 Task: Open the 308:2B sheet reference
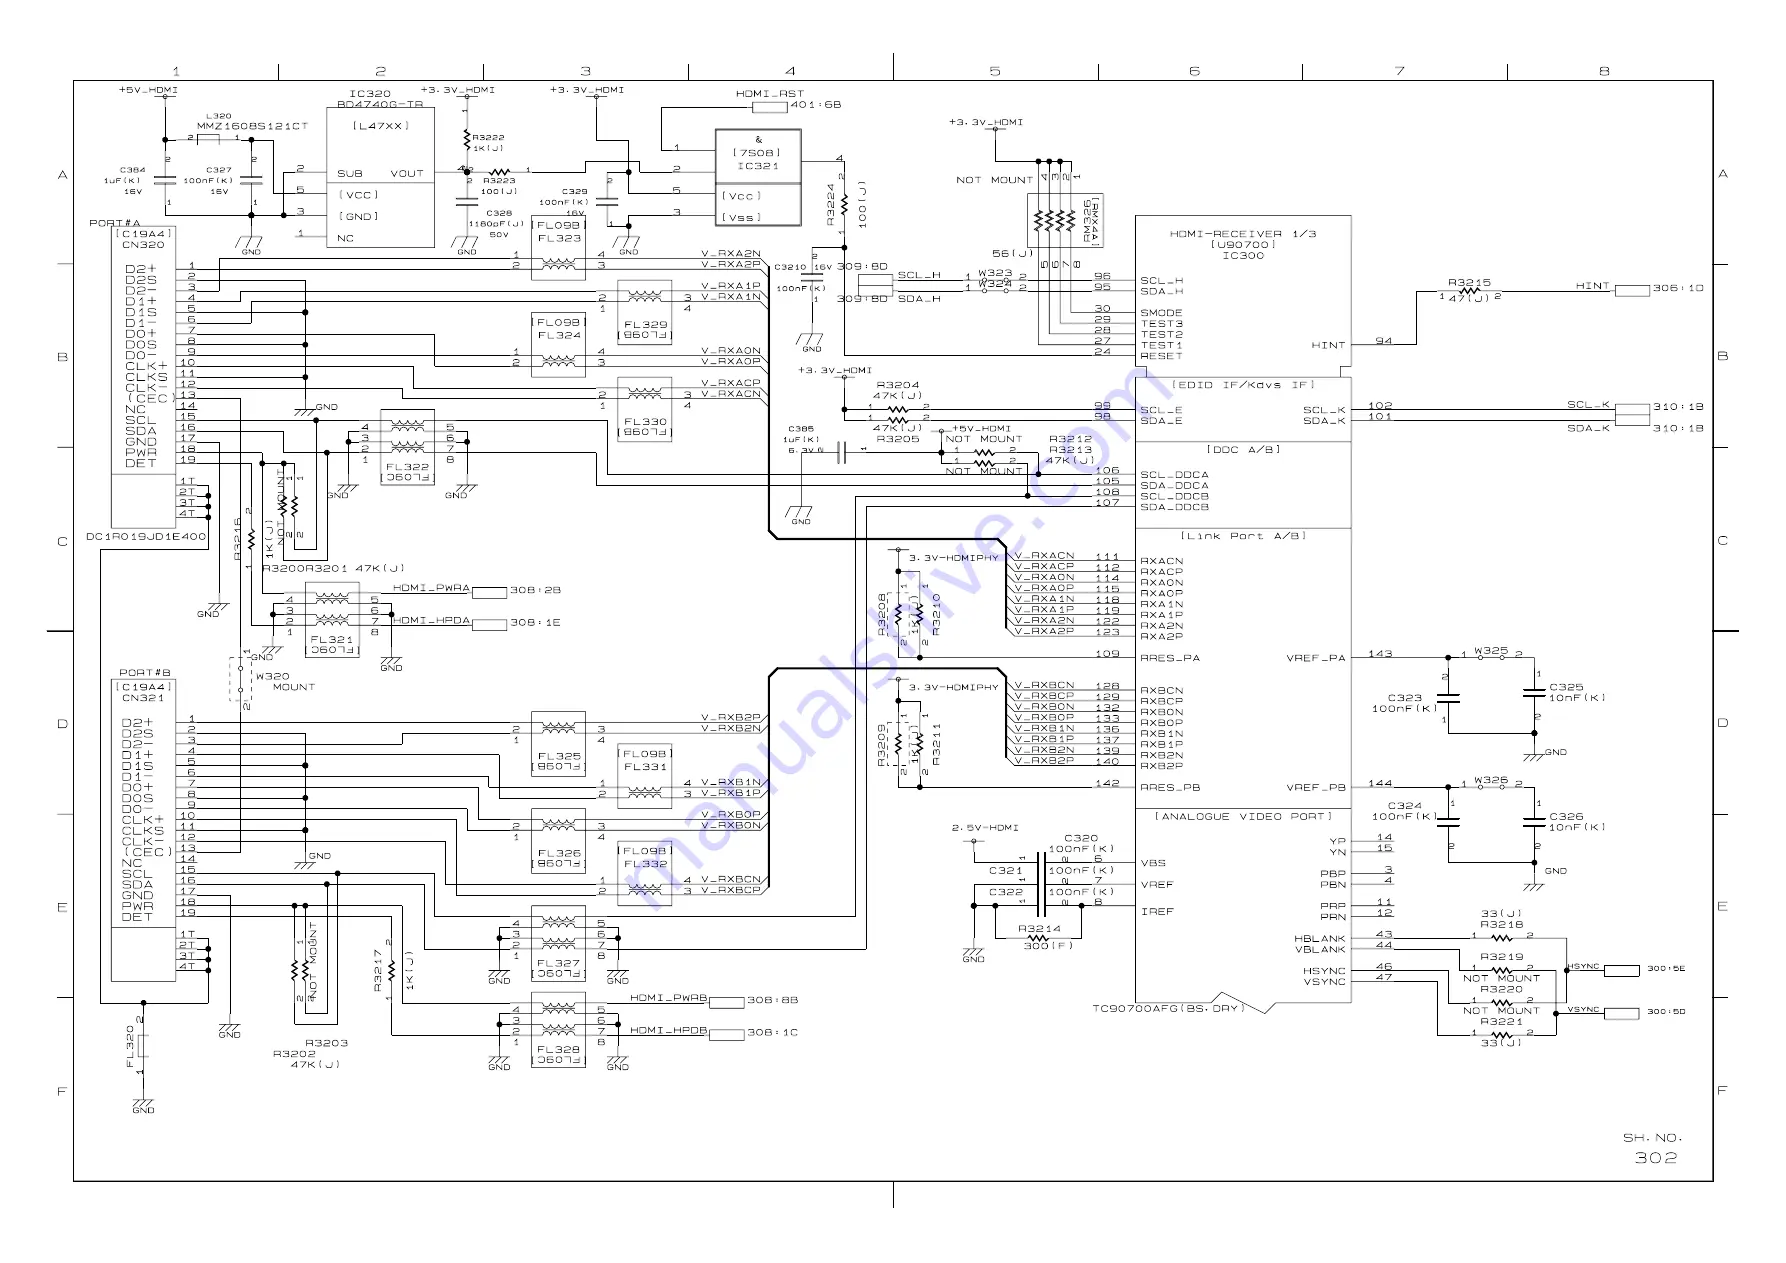535,590
